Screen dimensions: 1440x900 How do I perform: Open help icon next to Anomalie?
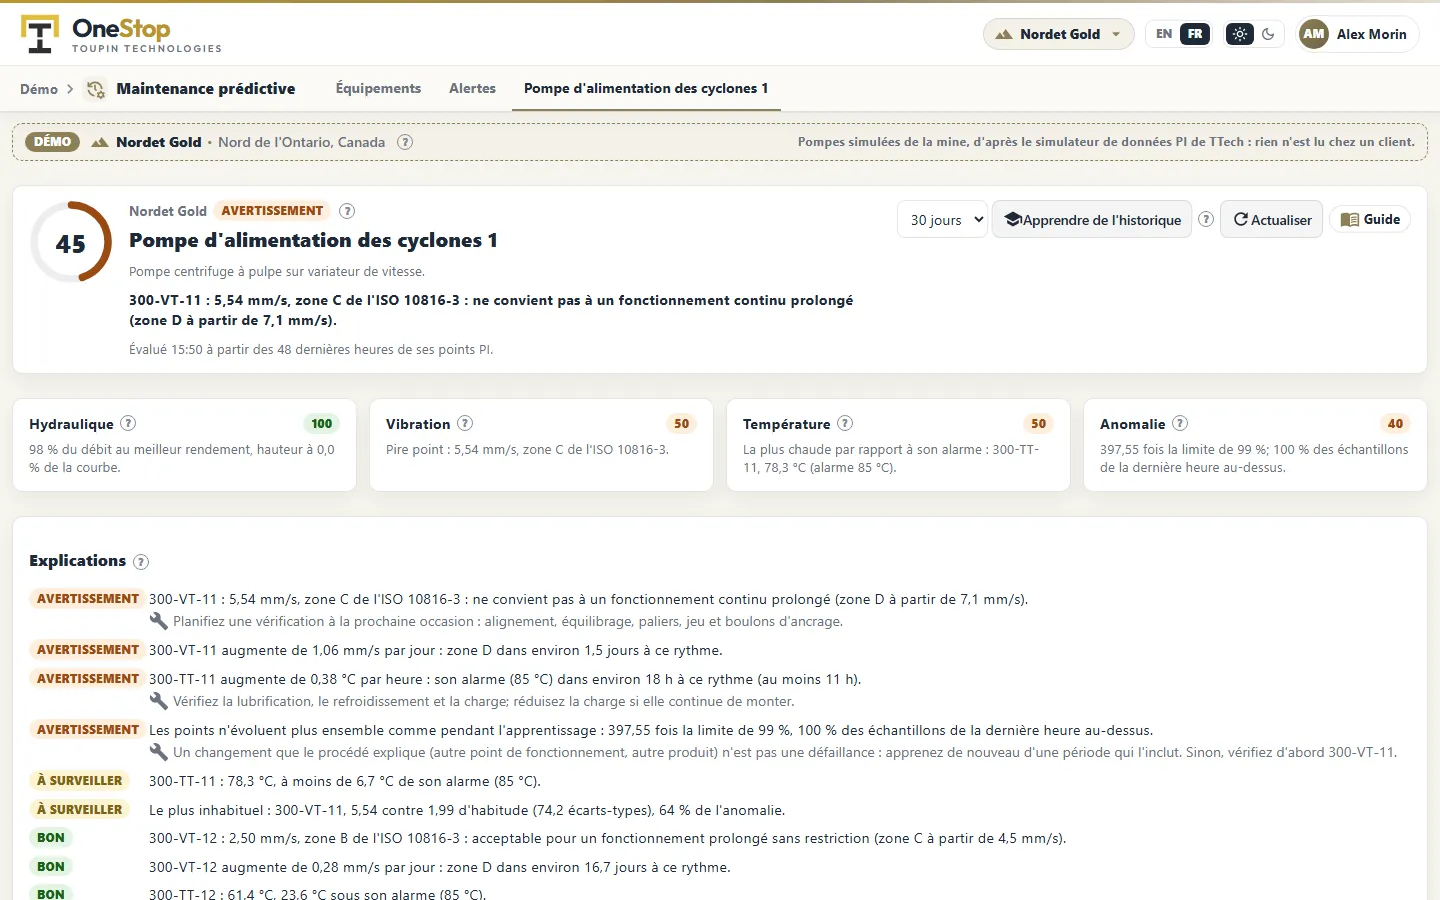(x=1180, y=423)
